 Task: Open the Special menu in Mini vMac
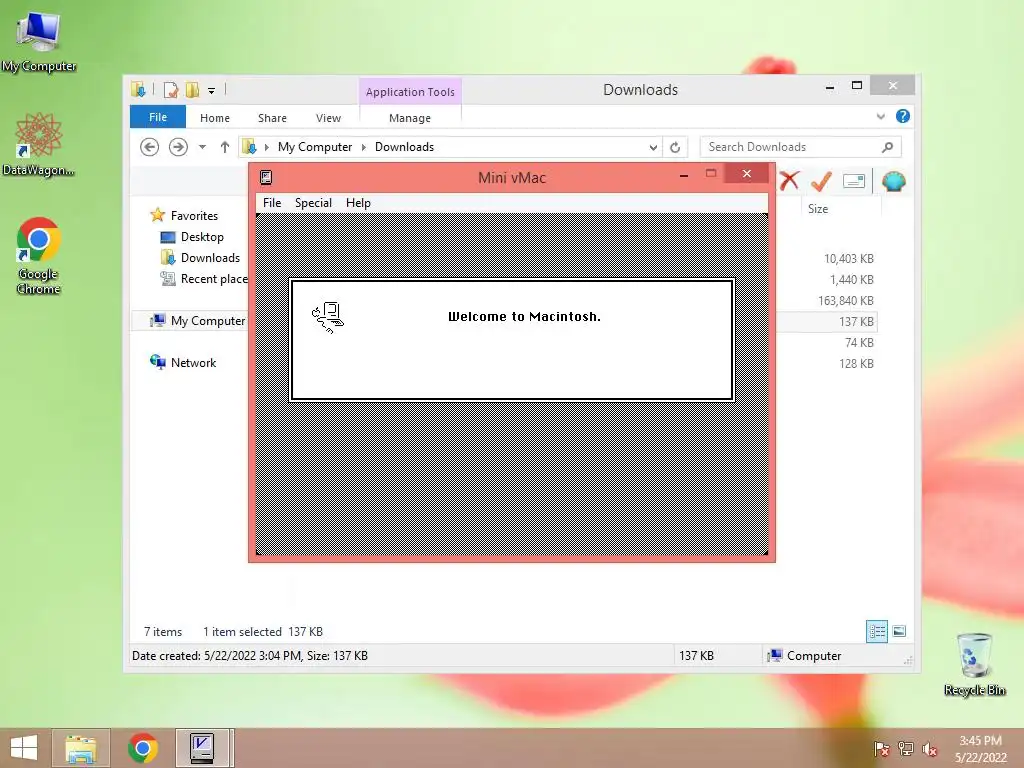click(313, 203)
